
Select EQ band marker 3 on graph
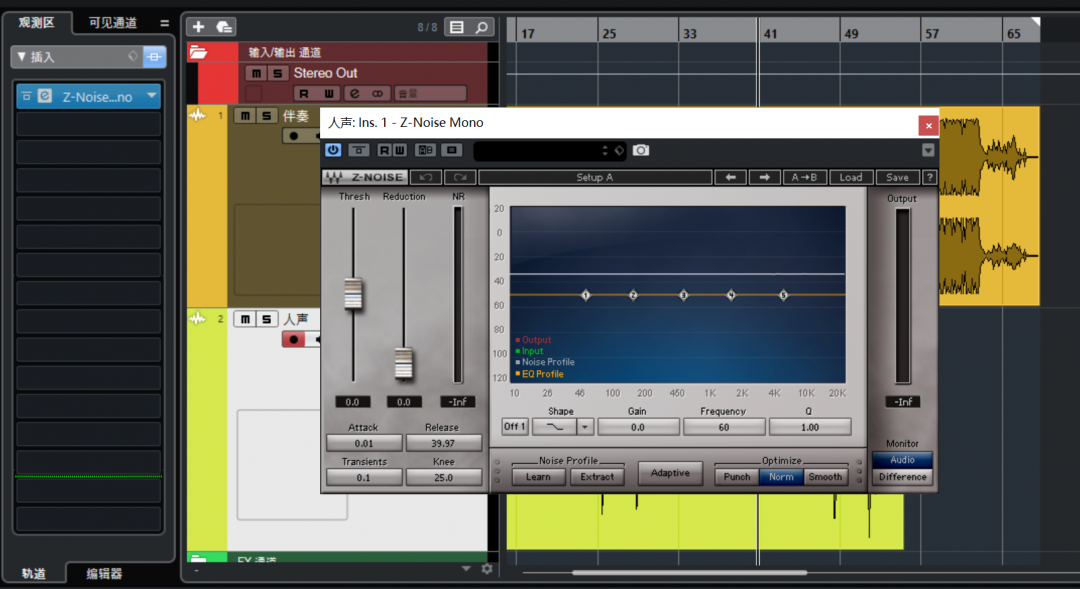pos(683,295)
